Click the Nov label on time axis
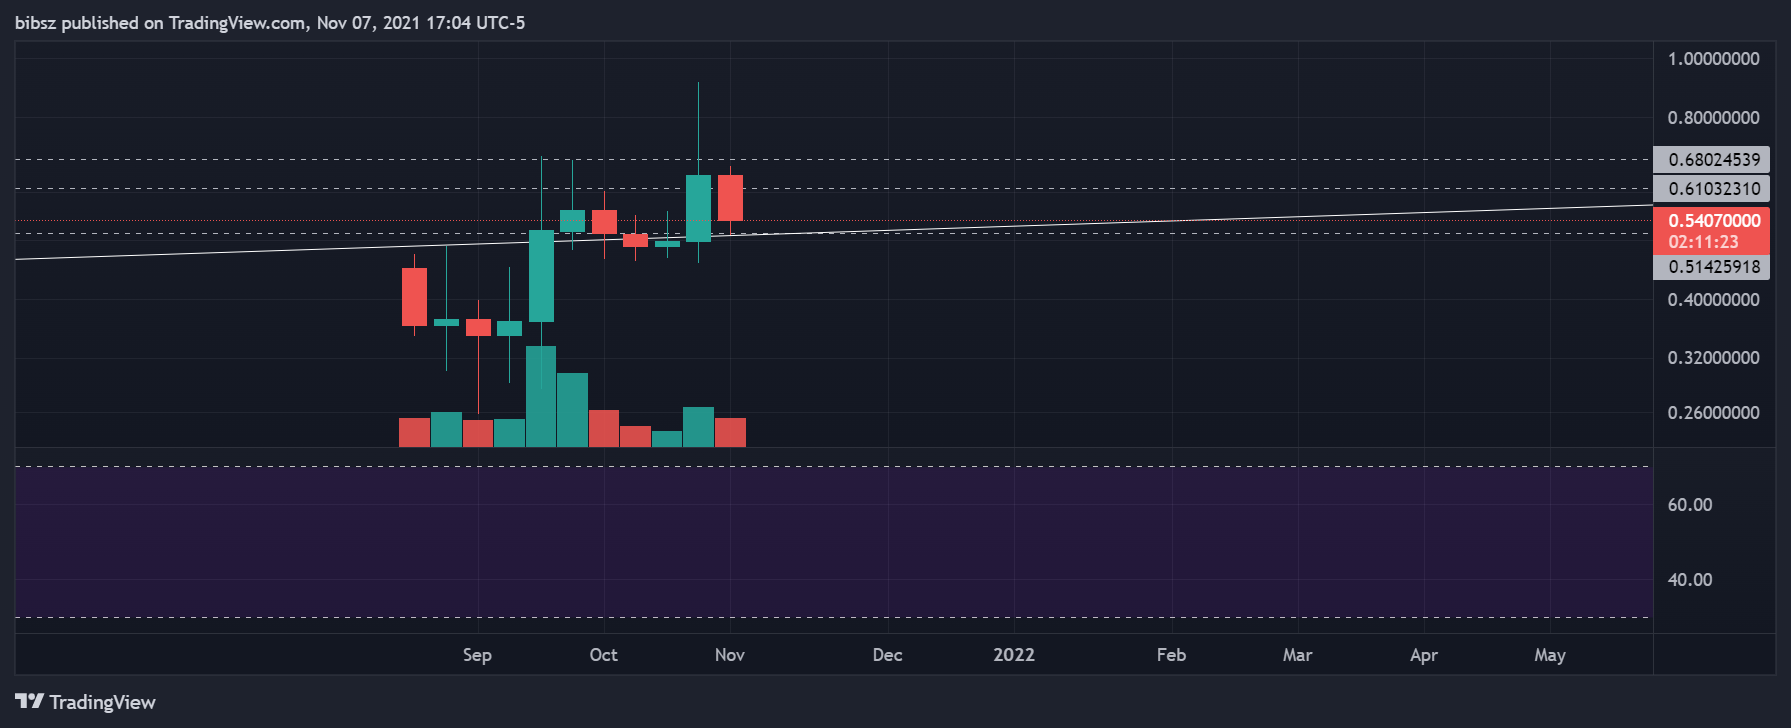This screenshot has width=1791, height=728. tap(730, 655)
